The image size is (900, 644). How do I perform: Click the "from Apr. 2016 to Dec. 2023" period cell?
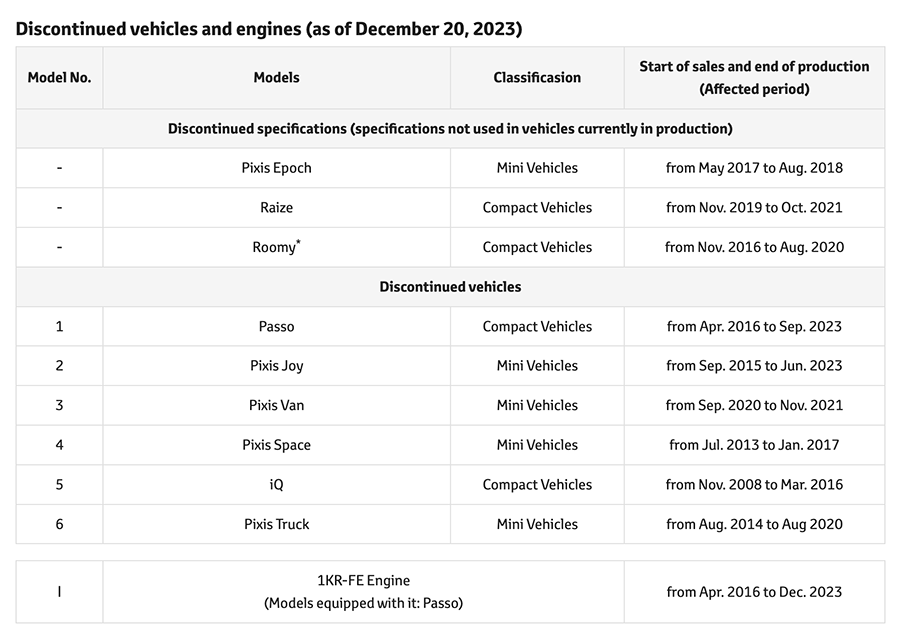[x=754, y=592]
